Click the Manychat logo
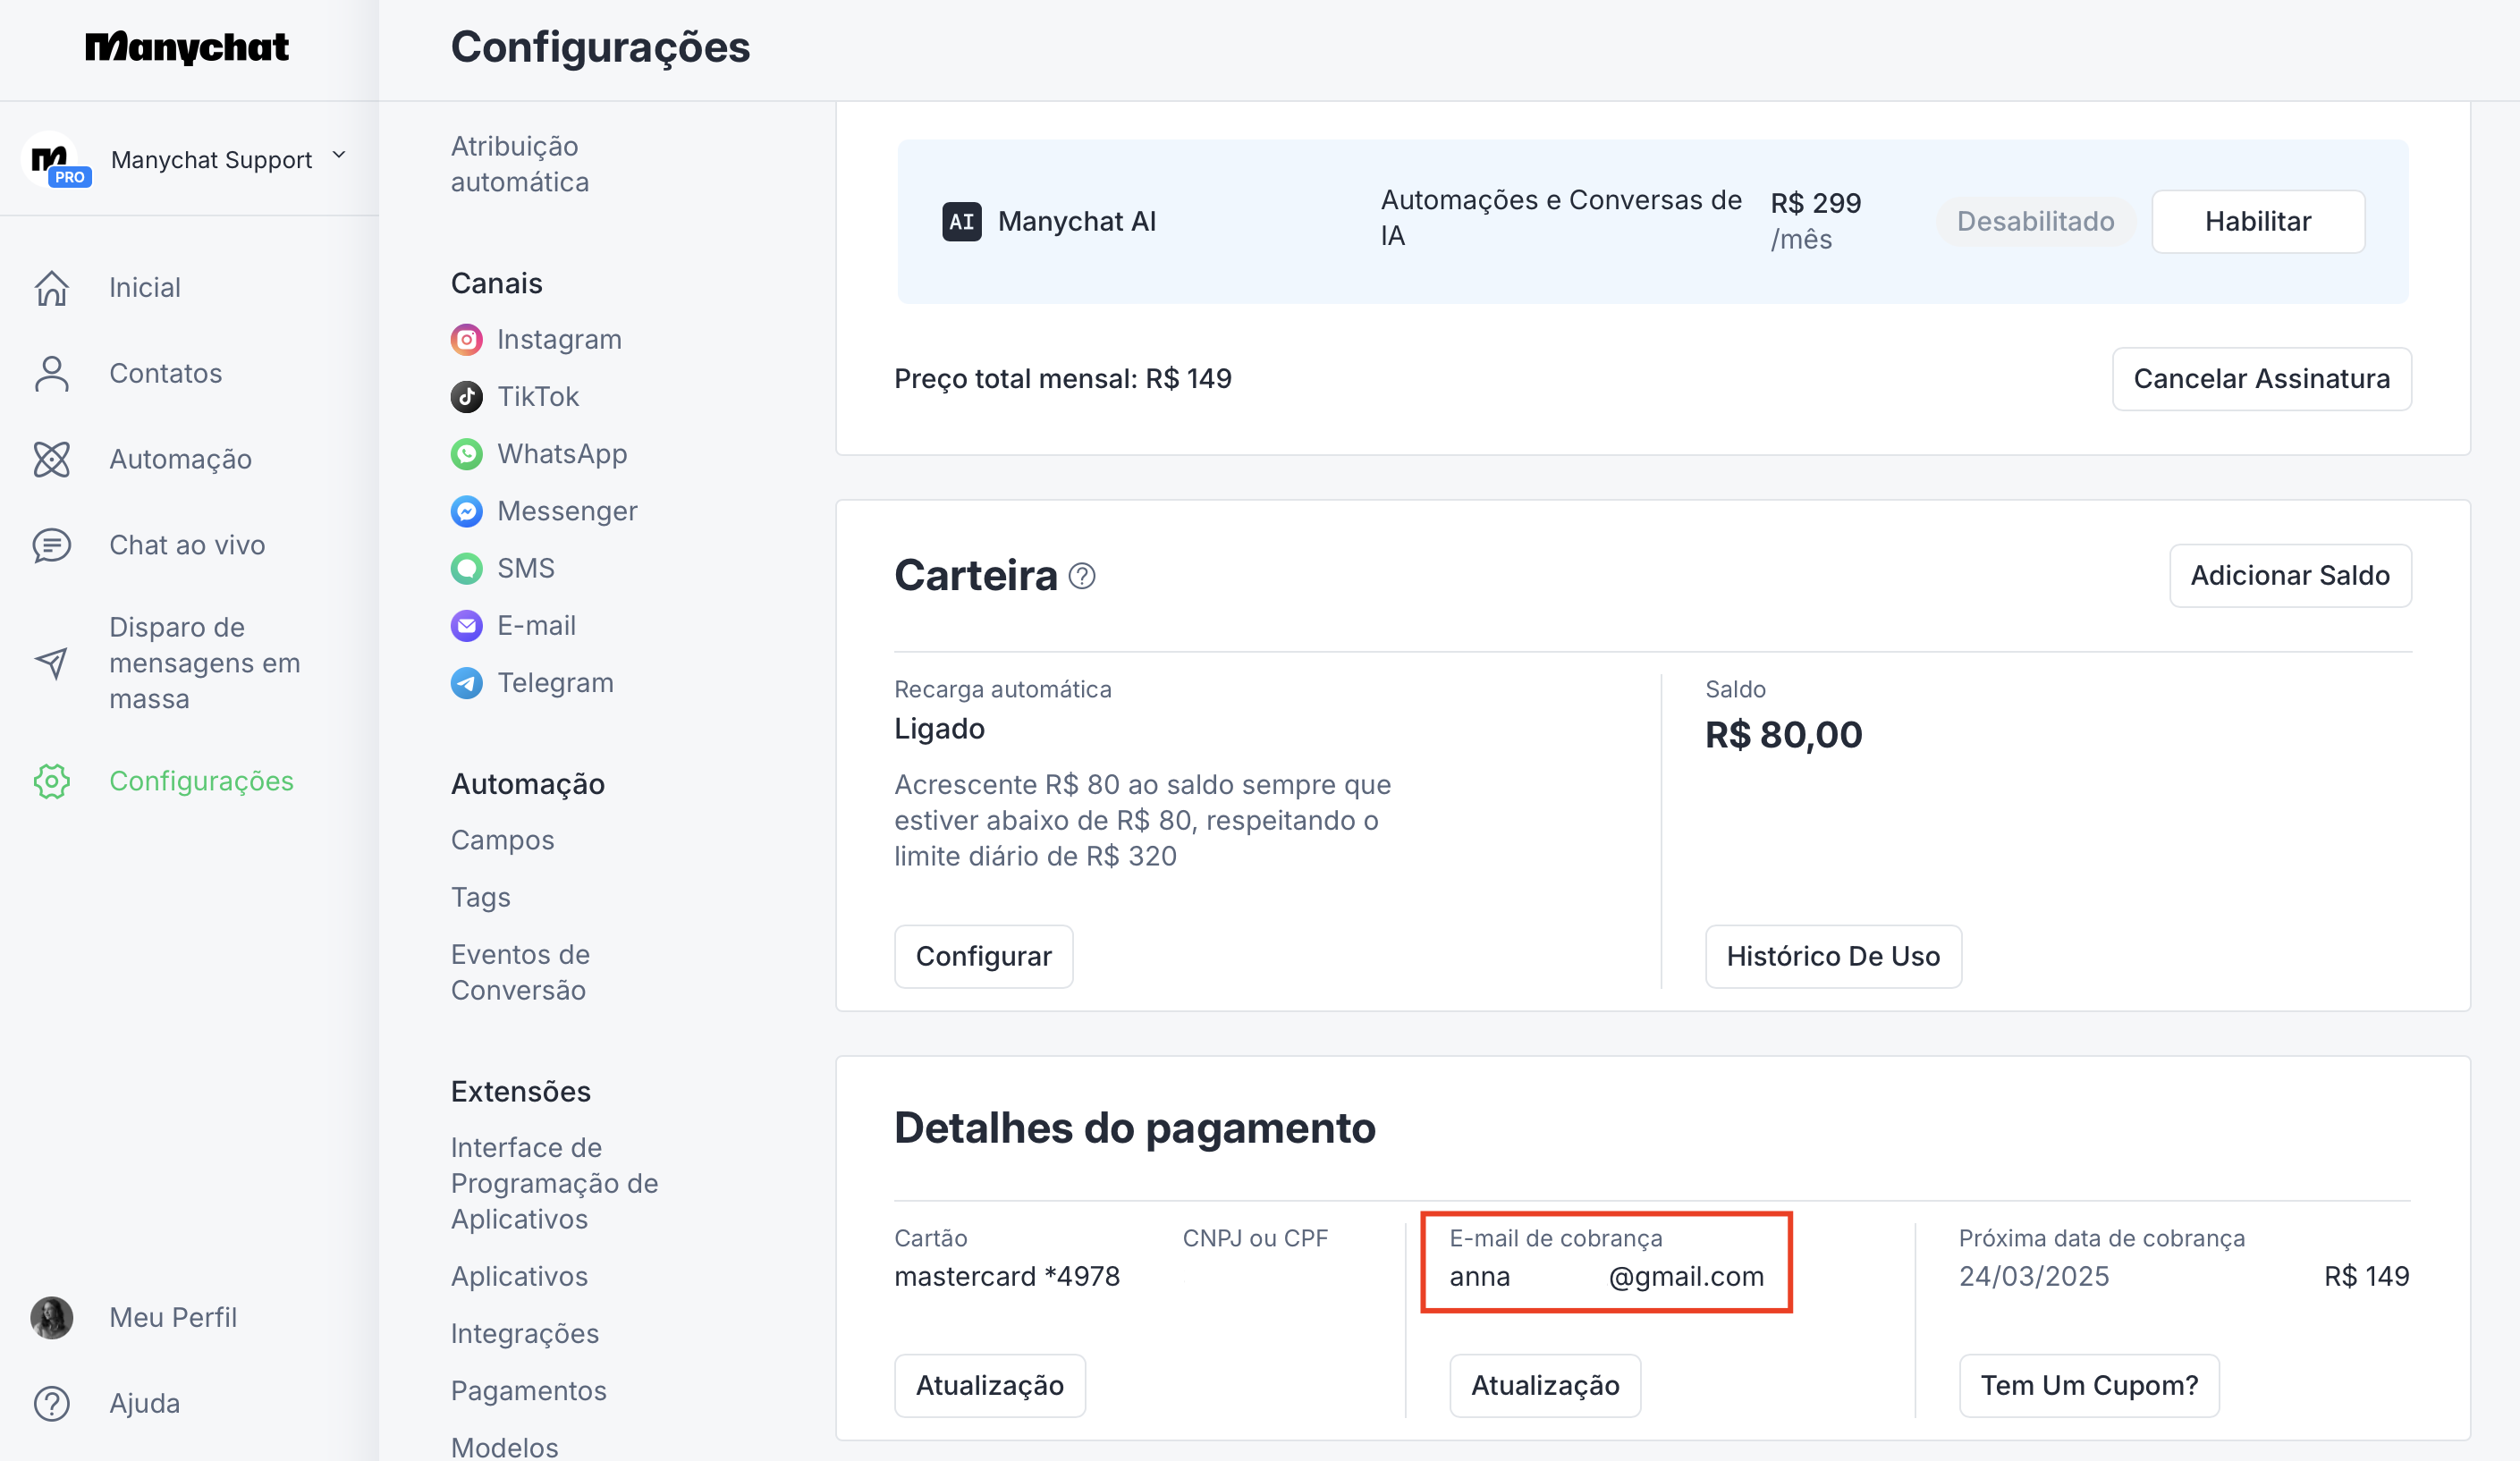 point(187,47)
